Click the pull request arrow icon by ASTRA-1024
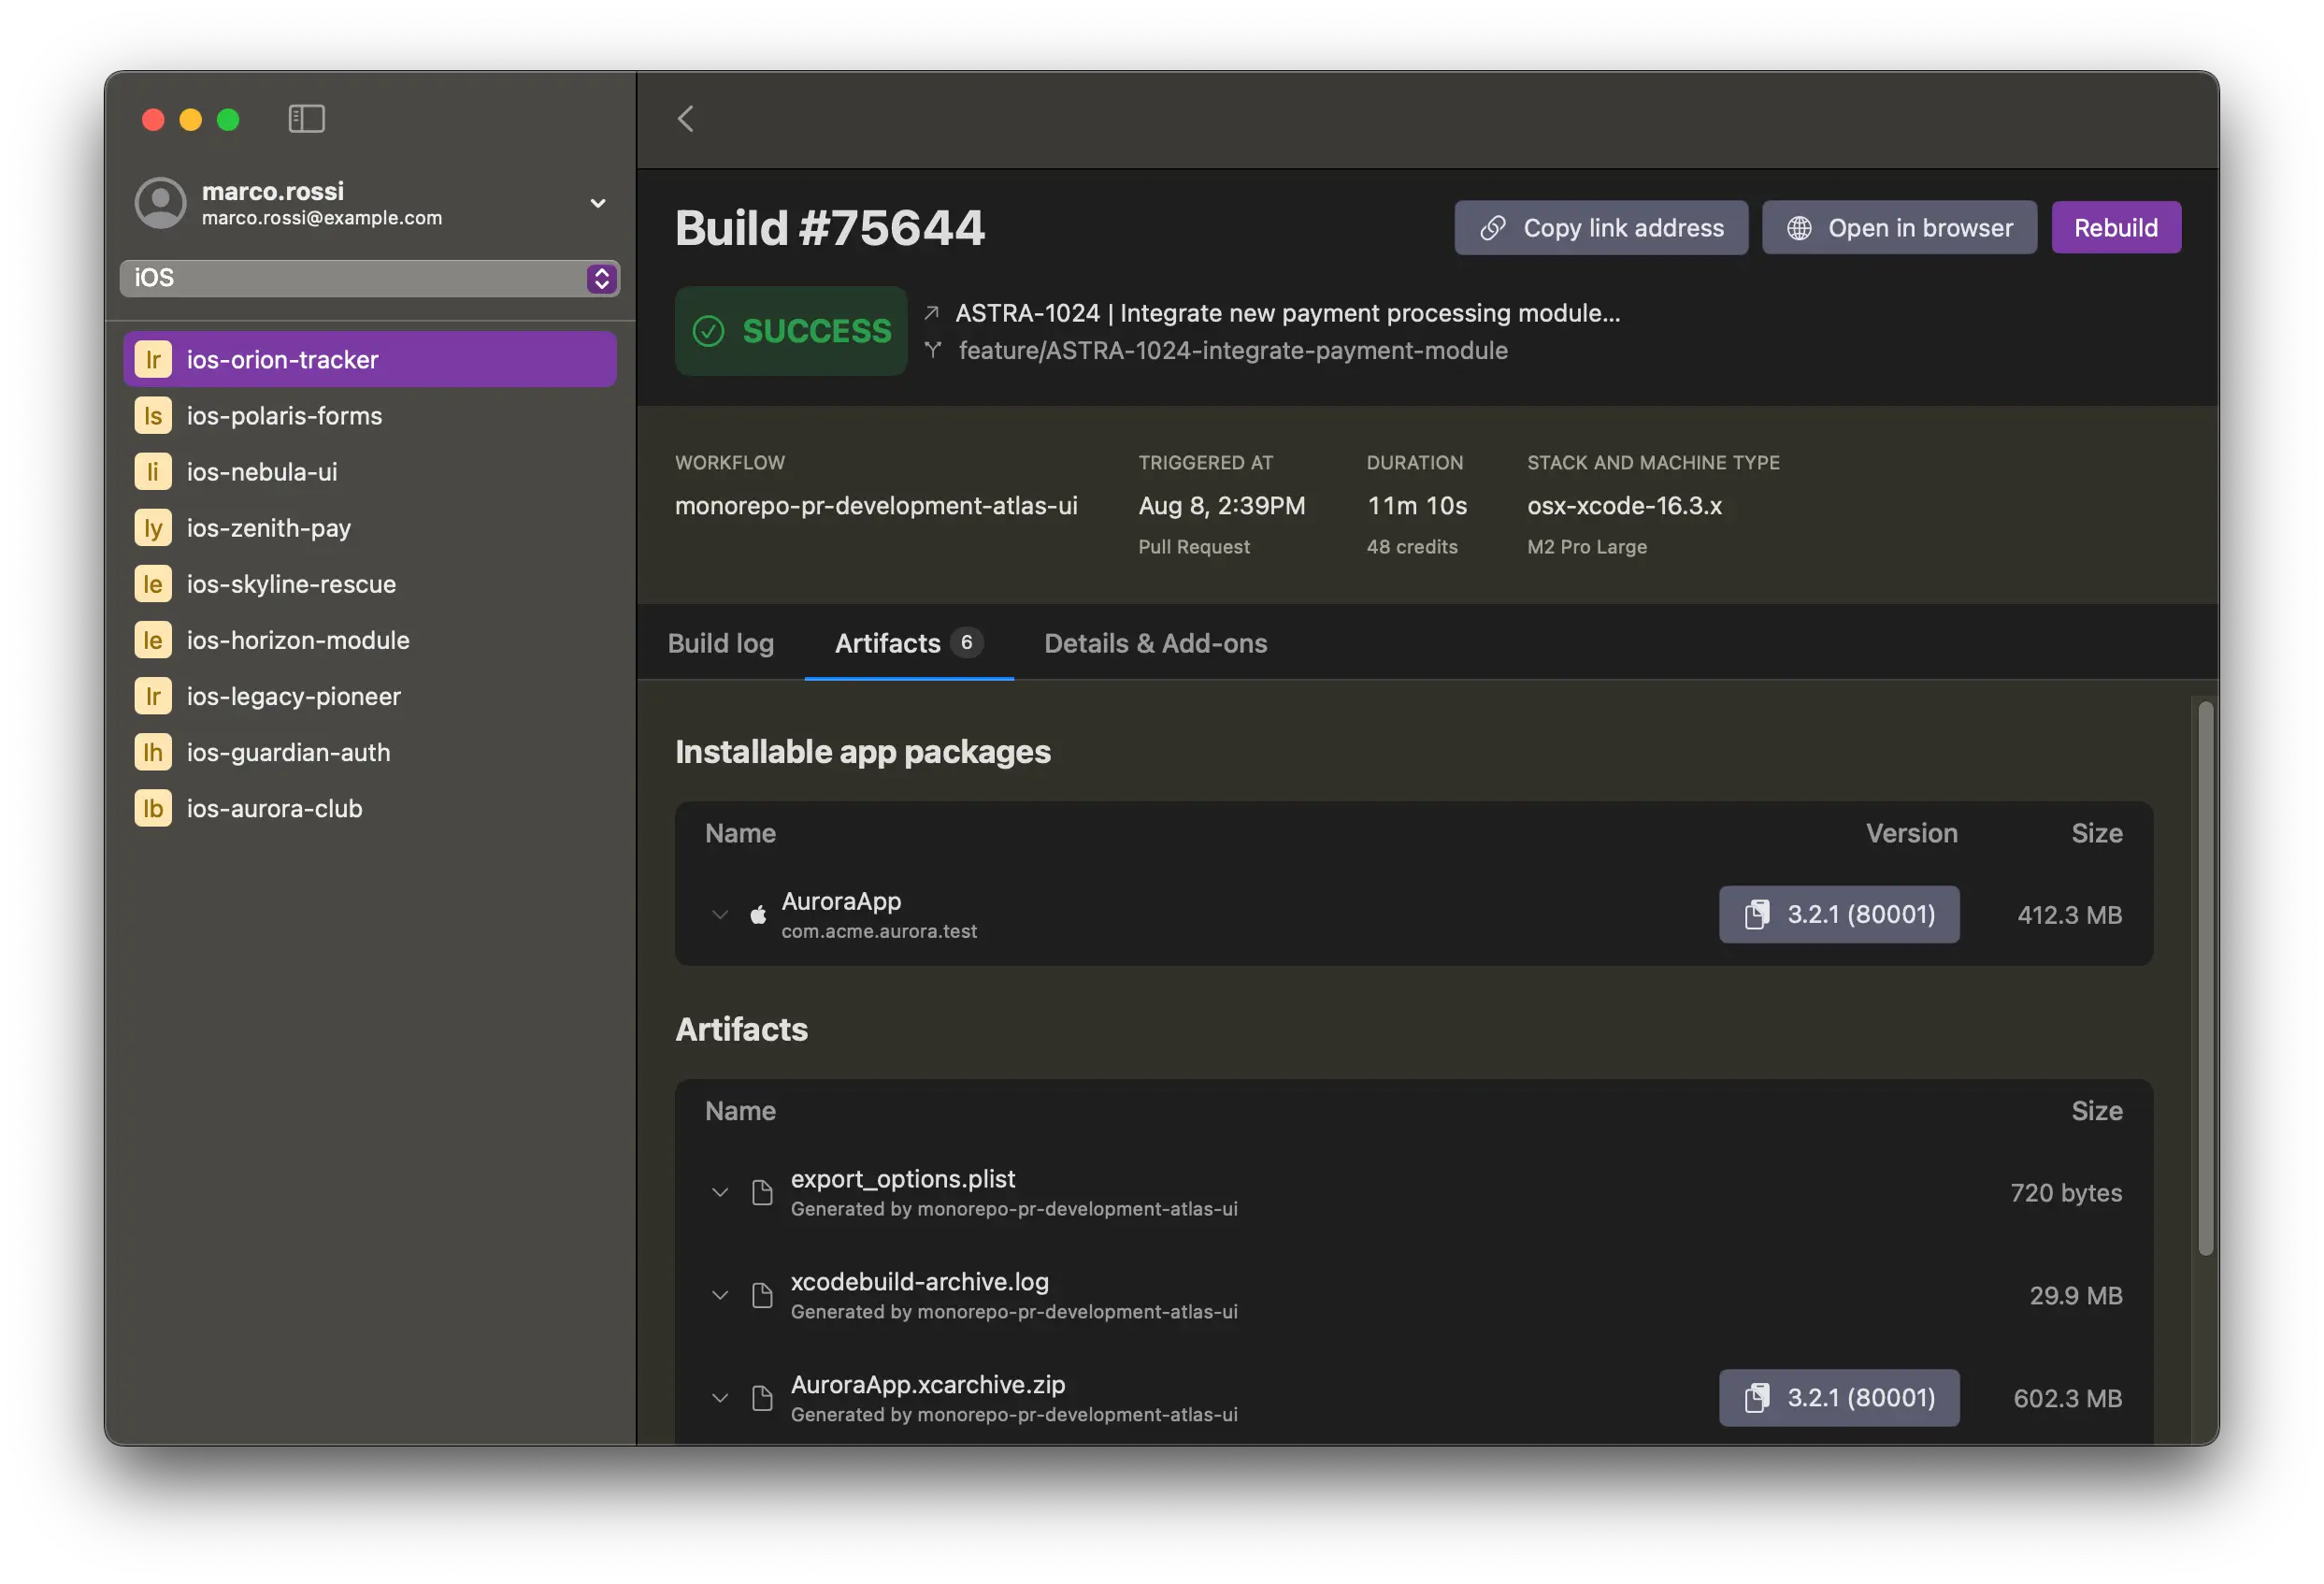The width and height of the screenshot is (2324, 1584). pos(931,313)
